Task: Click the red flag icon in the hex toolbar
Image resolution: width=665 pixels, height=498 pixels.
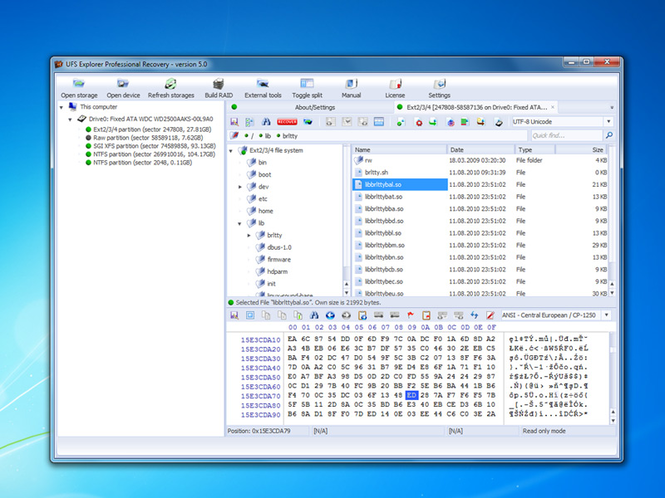Action: pos(410,315)
